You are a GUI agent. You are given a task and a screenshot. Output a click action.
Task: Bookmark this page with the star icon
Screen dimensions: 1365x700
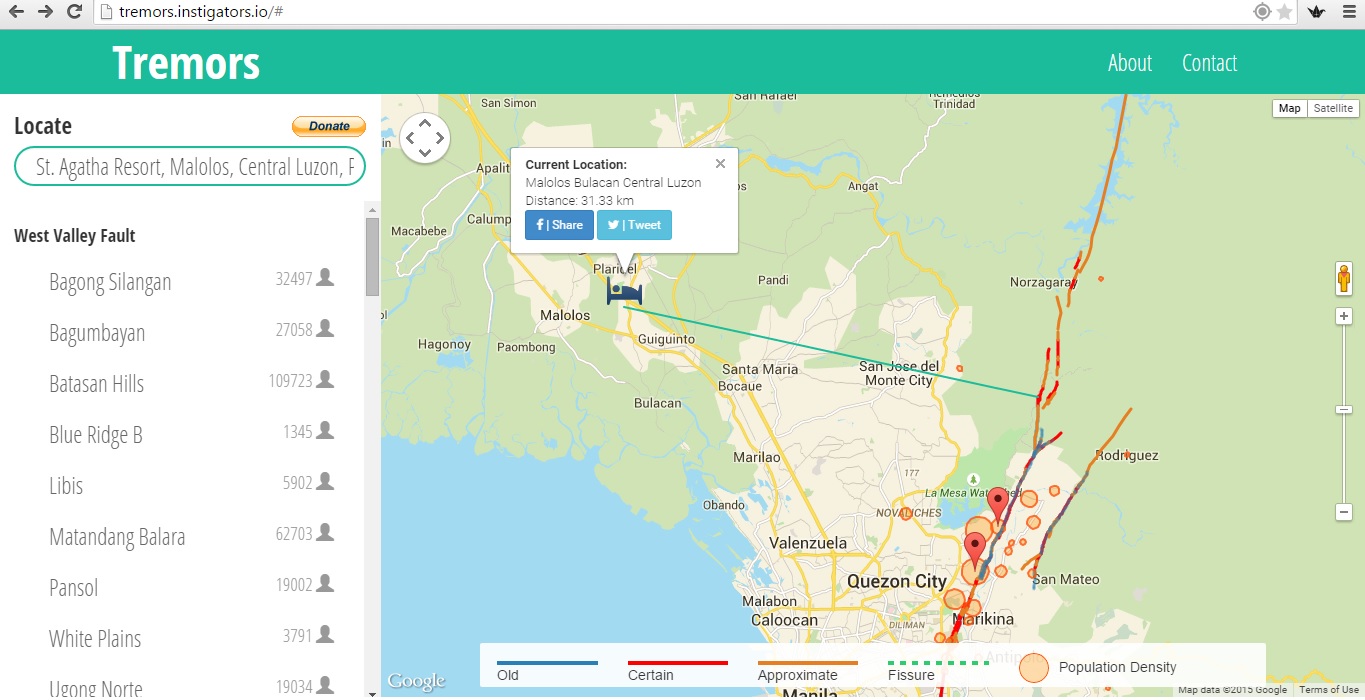point(1285,12)
